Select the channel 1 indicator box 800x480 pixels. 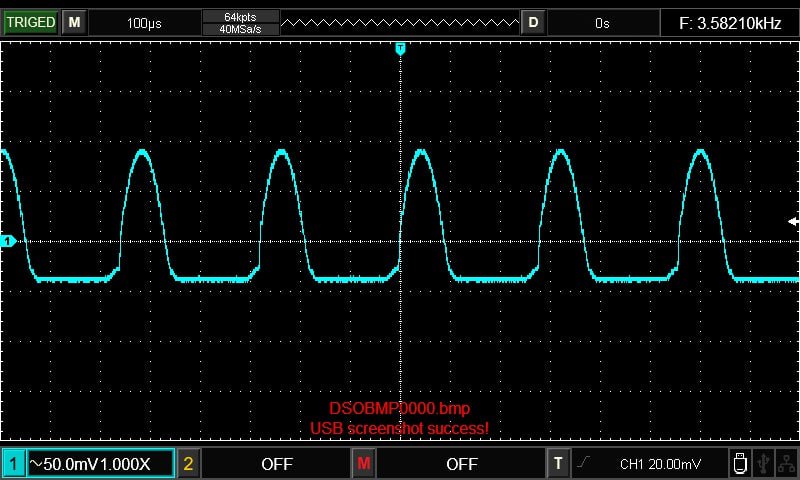13,464
